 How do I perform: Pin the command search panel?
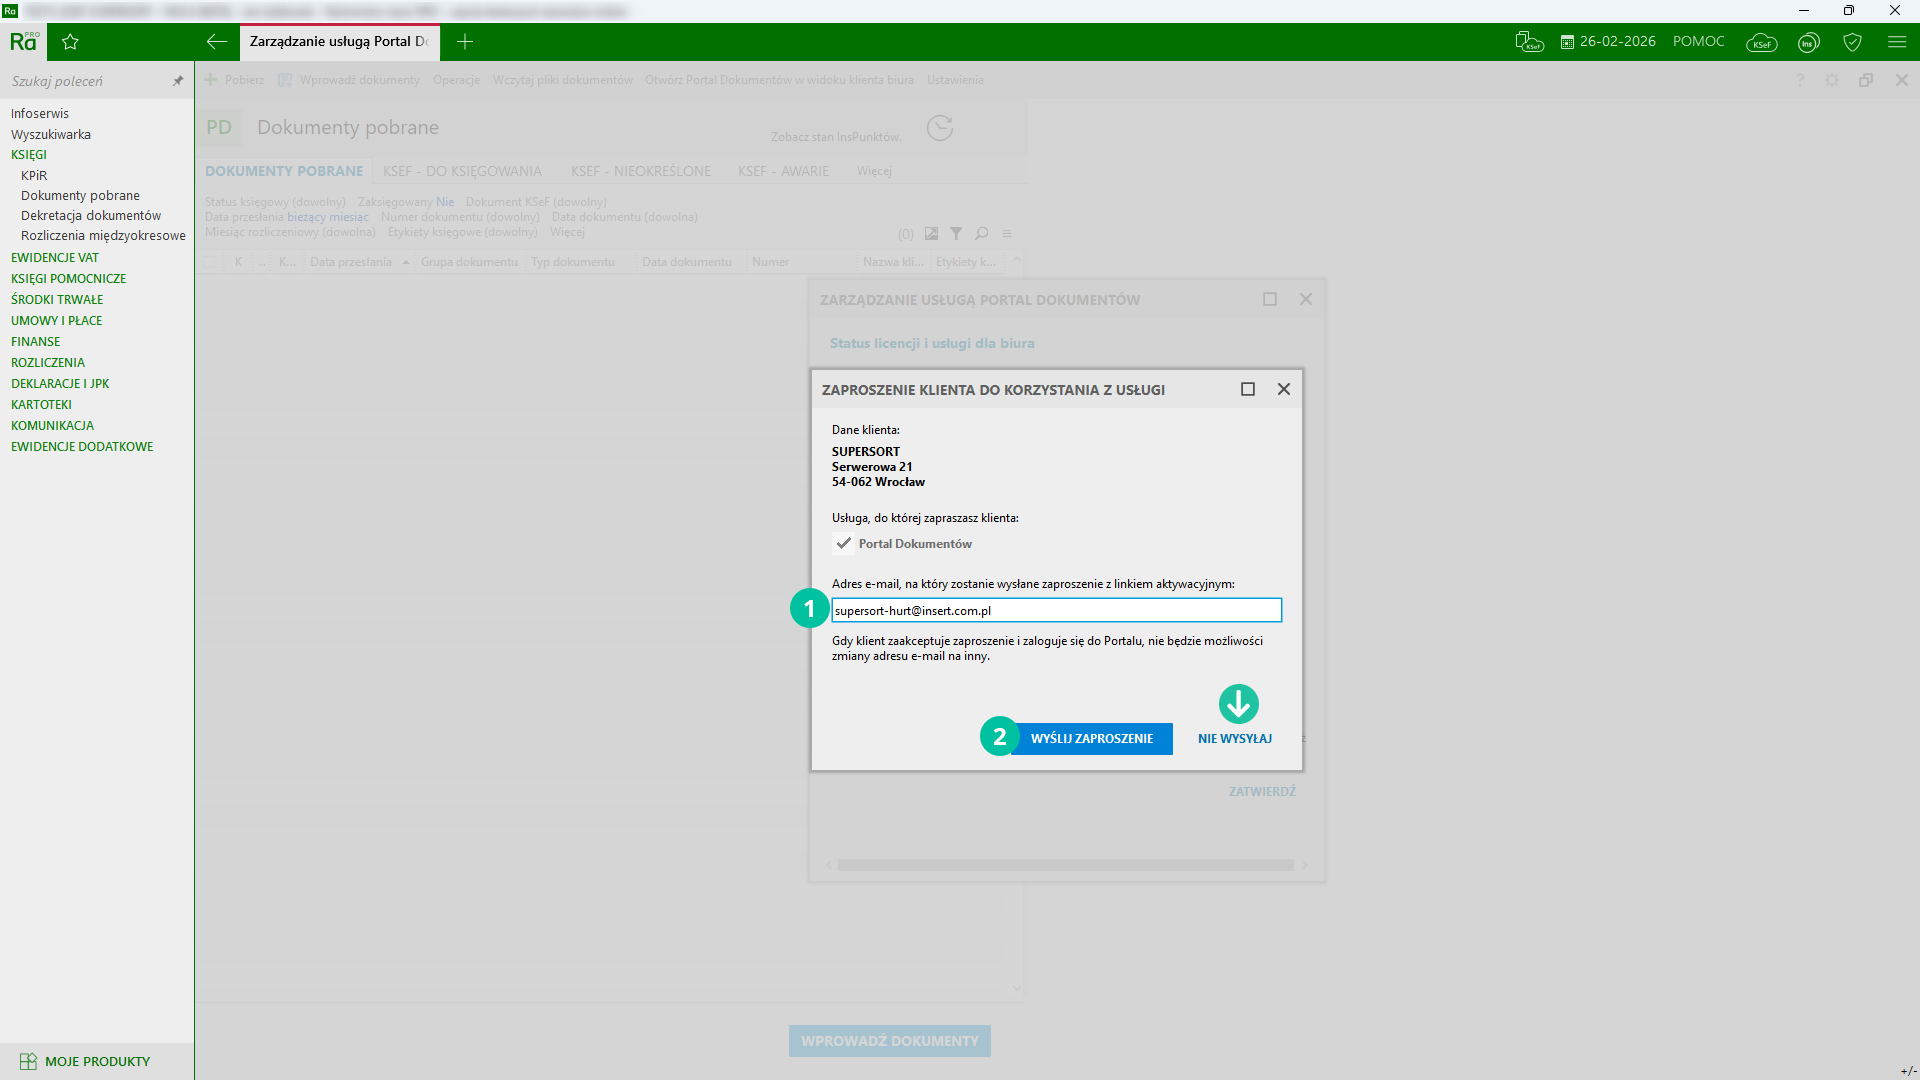pos(178,81)
